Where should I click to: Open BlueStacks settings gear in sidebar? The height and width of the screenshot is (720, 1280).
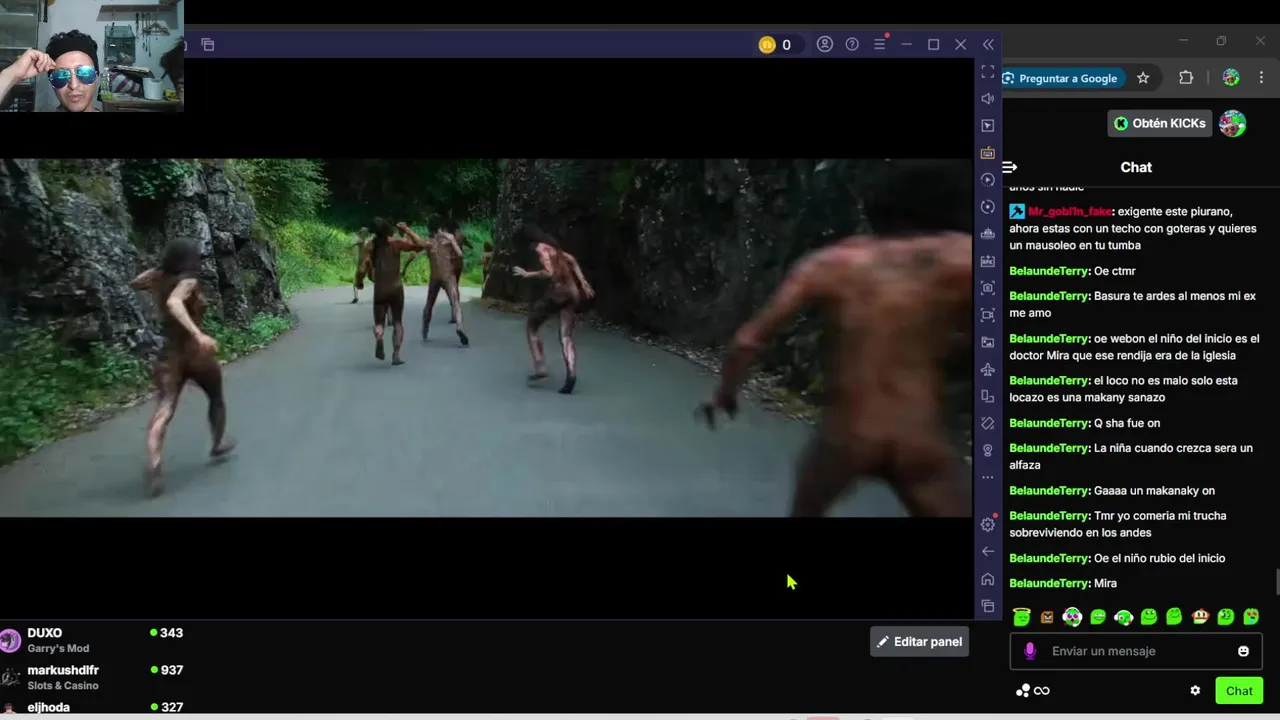click(988, 524)
